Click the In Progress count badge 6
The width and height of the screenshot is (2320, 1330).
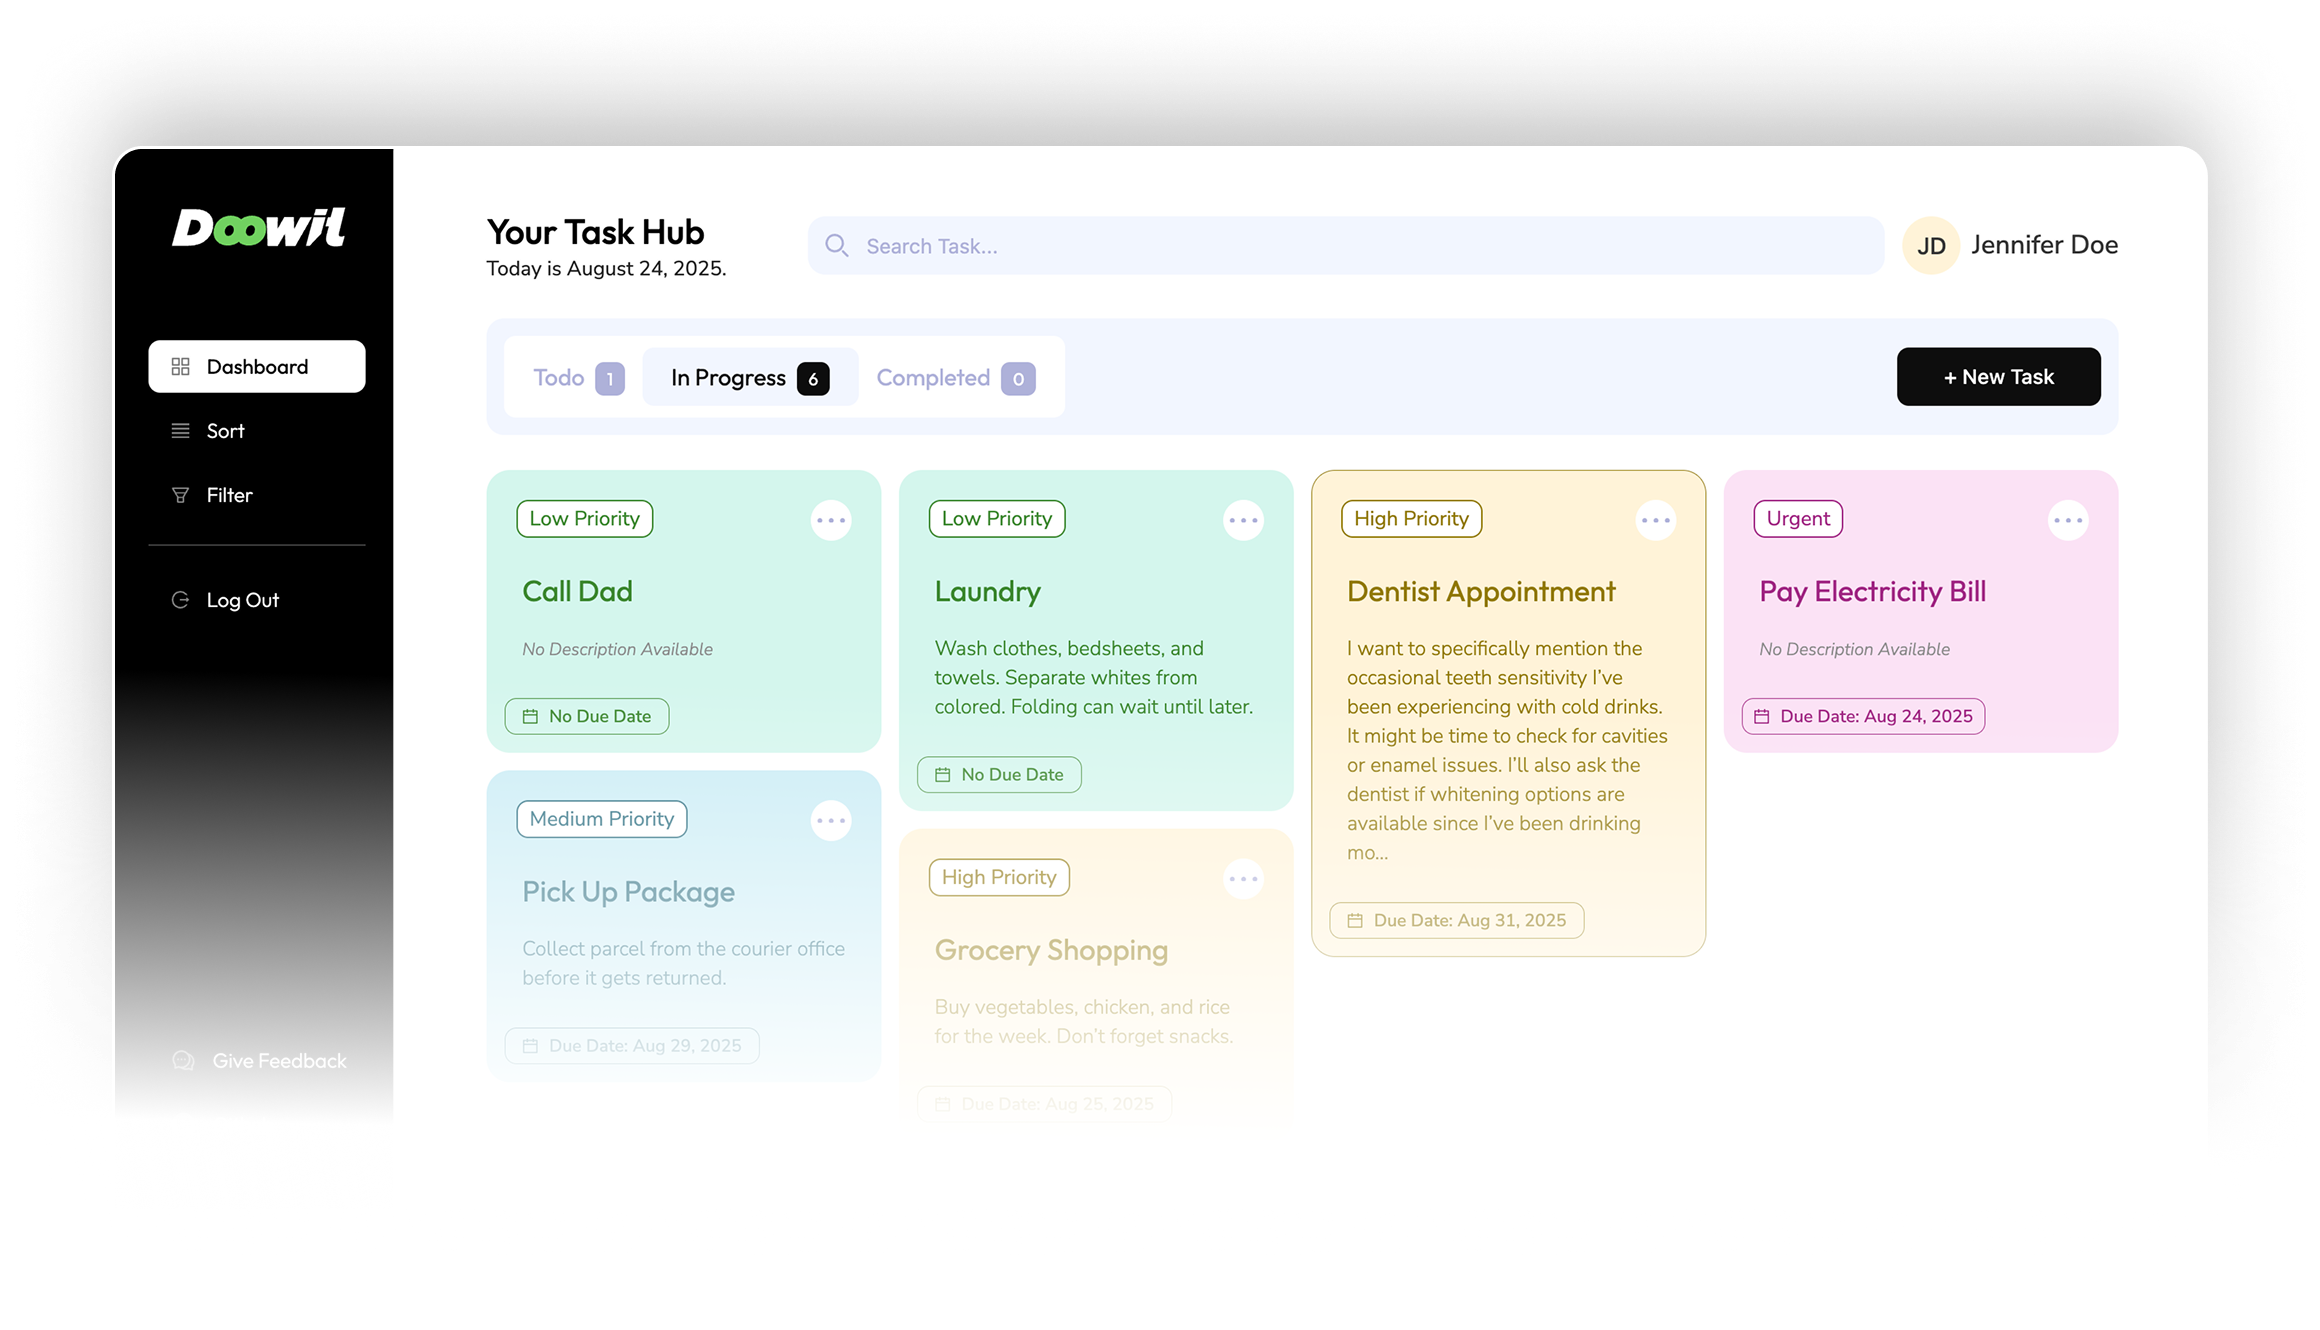[813, 379]
